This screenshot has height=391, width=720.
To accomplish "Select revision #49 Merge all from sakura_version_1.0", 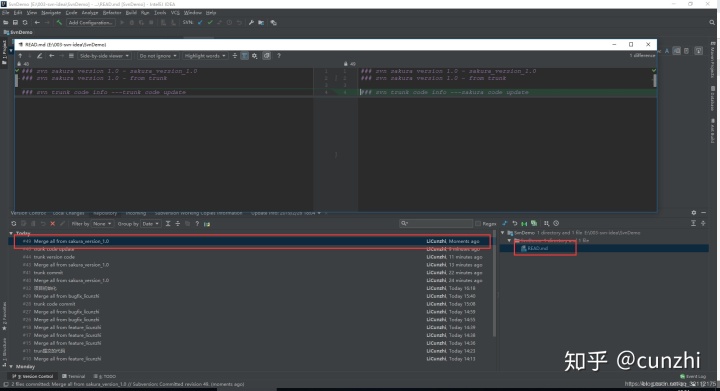I will coord(252,241).
